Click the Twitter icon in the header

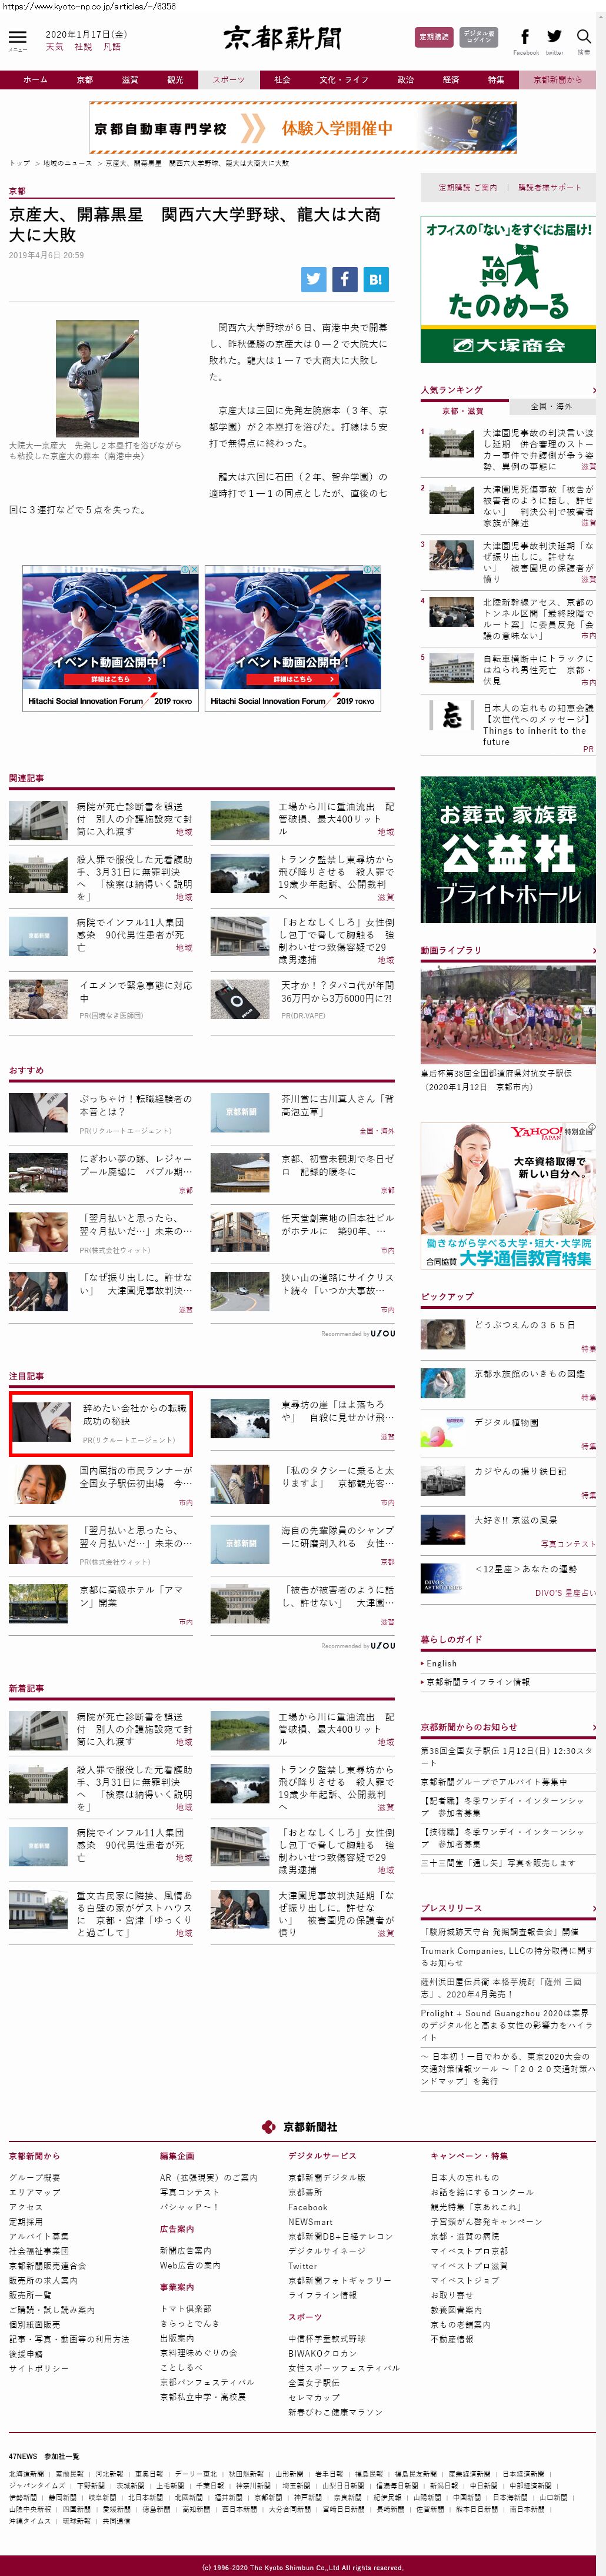point(554,37)
